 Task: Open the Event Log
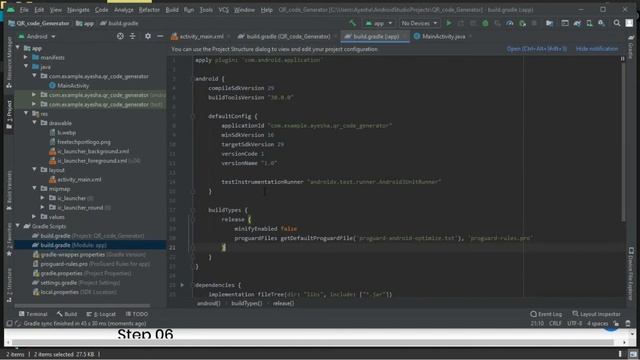[x=546, y=314]
